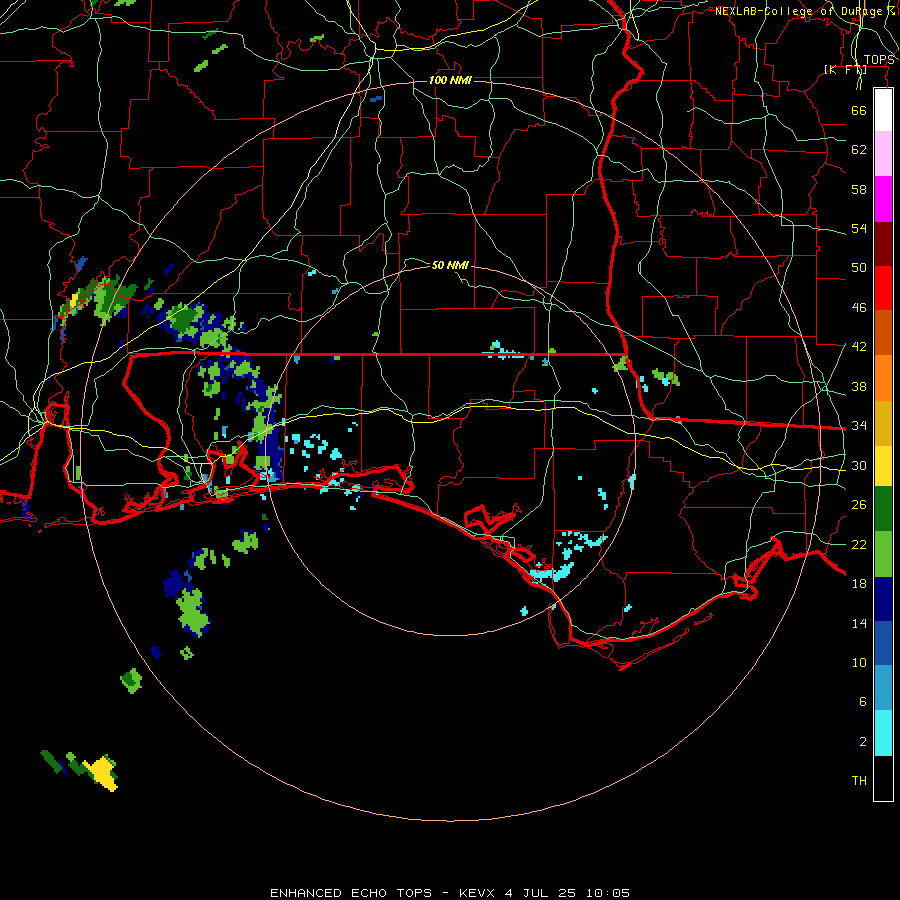Click the magenta legend swatch
The image size is (900, 900).
[883, 199]
